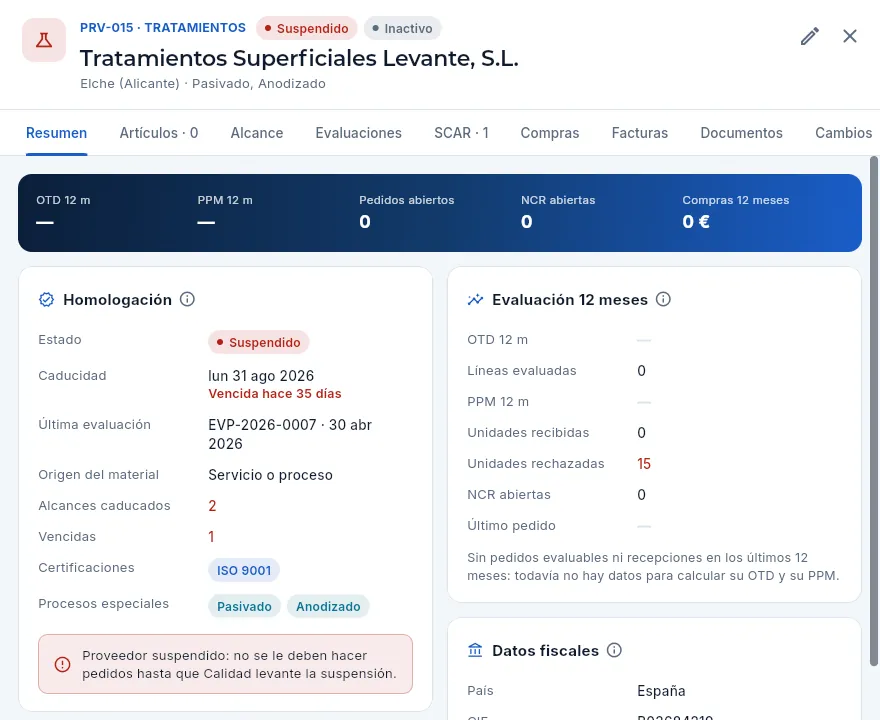Select the Resumen tab
The height and width of the screenshot is (720, 880).
pyautogui.click(x=57, y=133)
